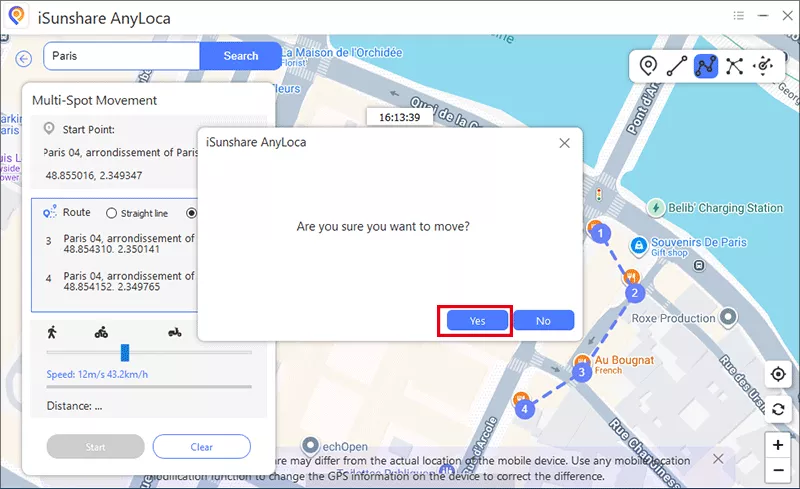The width and height of the screenshot is (800, 489).
Task: Select the two-spot straight route mode
Action: pyautogui.click(x=677, y=66)
